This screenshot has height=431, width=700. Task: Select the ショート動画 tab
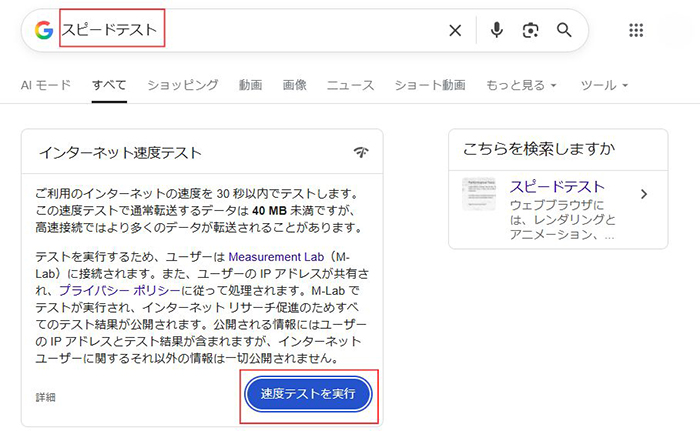(x=430, y=85)
